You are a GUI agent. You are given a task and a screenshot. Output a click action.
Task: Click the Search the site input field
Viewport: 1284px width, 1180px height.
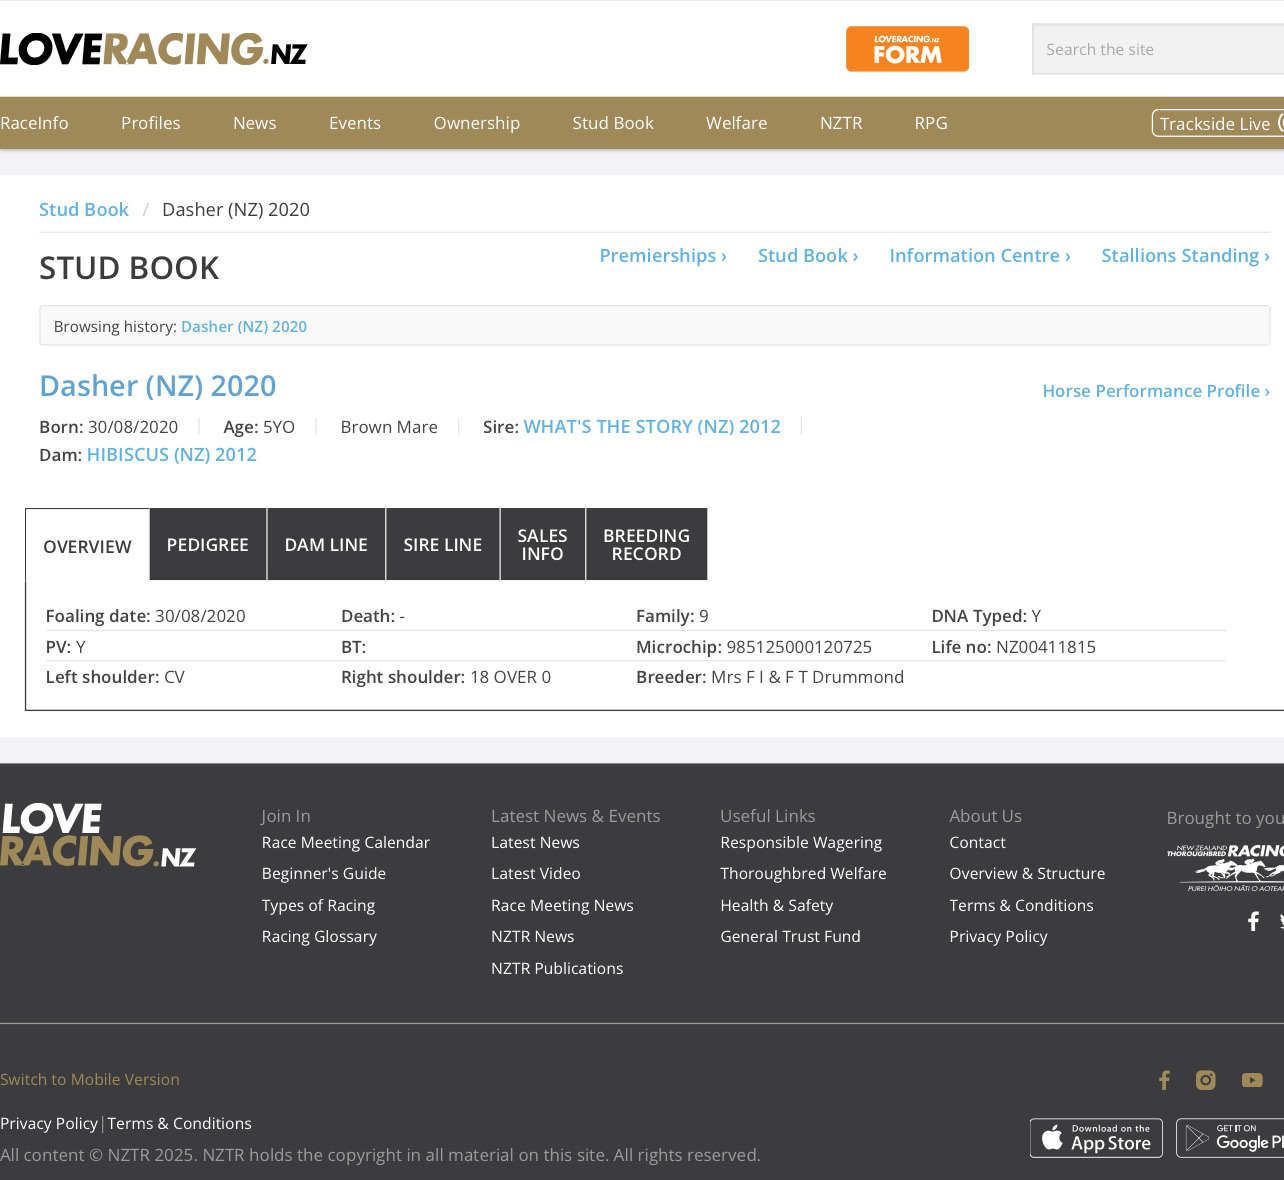click(x=1160, y=50)
